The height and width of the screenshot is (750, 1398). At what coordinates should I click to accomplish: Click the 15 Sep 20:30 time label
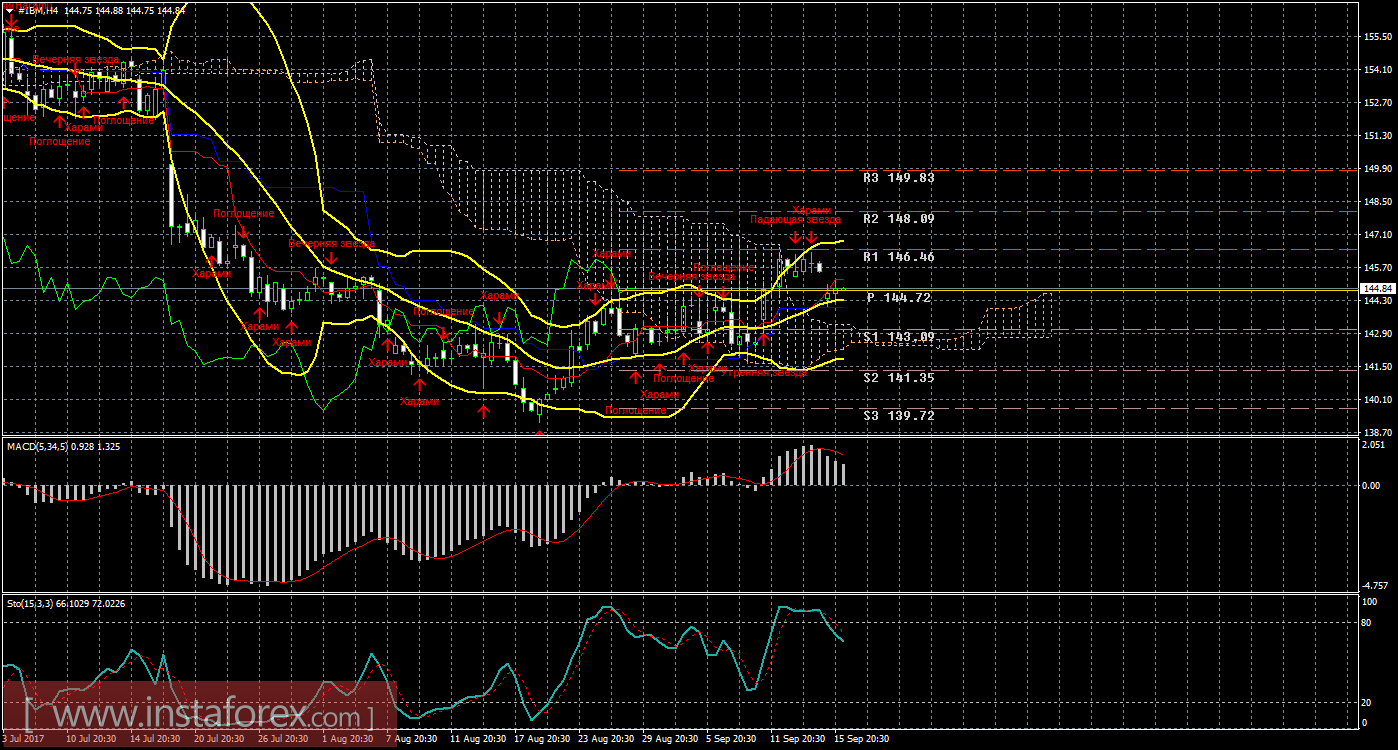pos(861,739)
